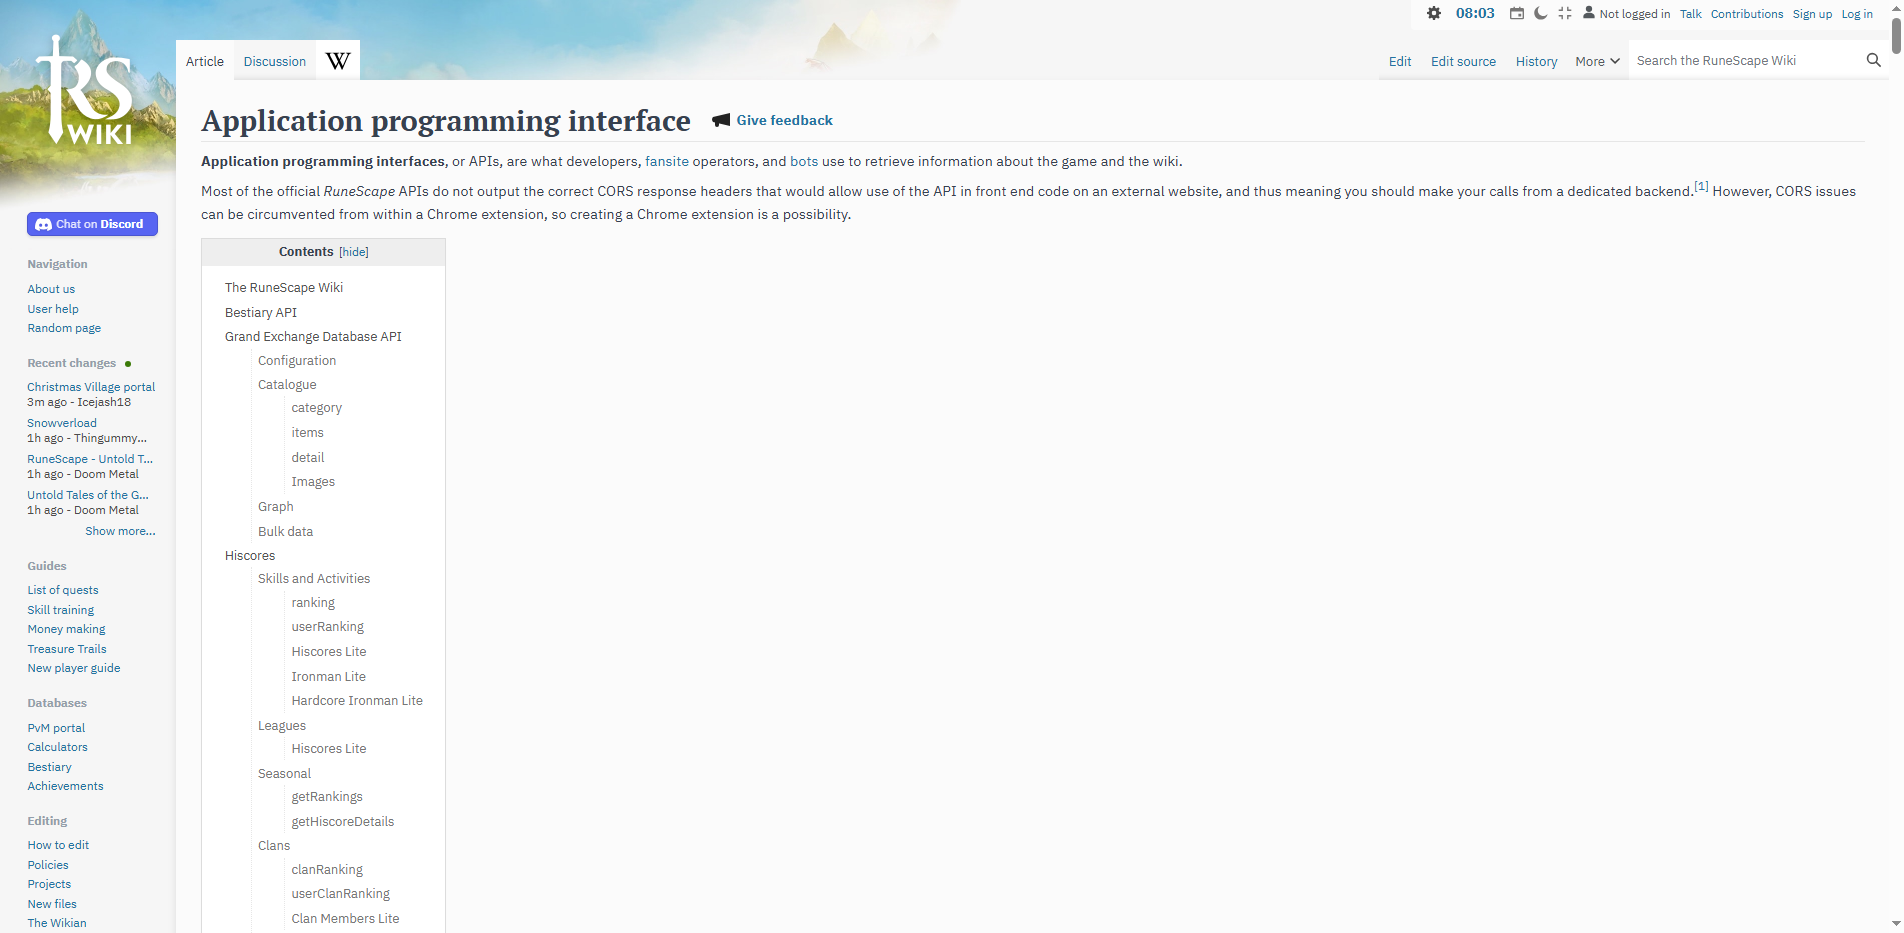Select the Article tab
Screen dimensions: 1904x933
[204, 60]
